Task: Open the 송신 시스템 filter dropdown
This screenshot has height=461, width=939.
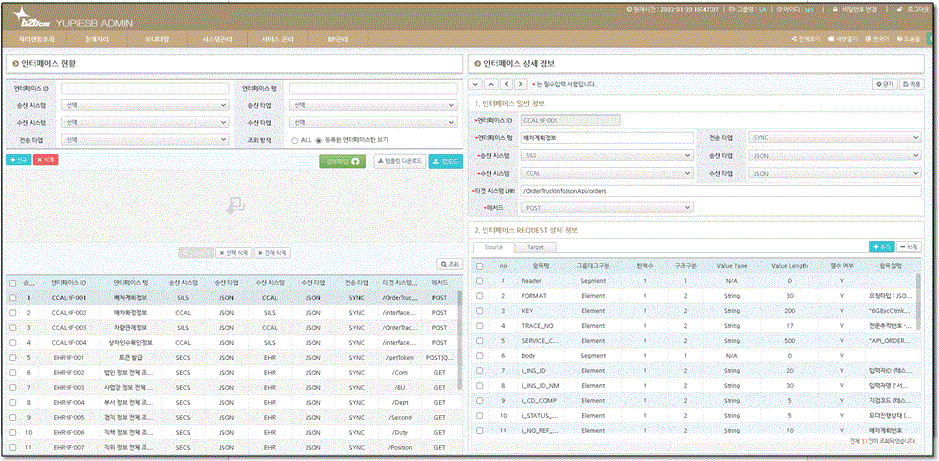Action: (x=145, y=105)
